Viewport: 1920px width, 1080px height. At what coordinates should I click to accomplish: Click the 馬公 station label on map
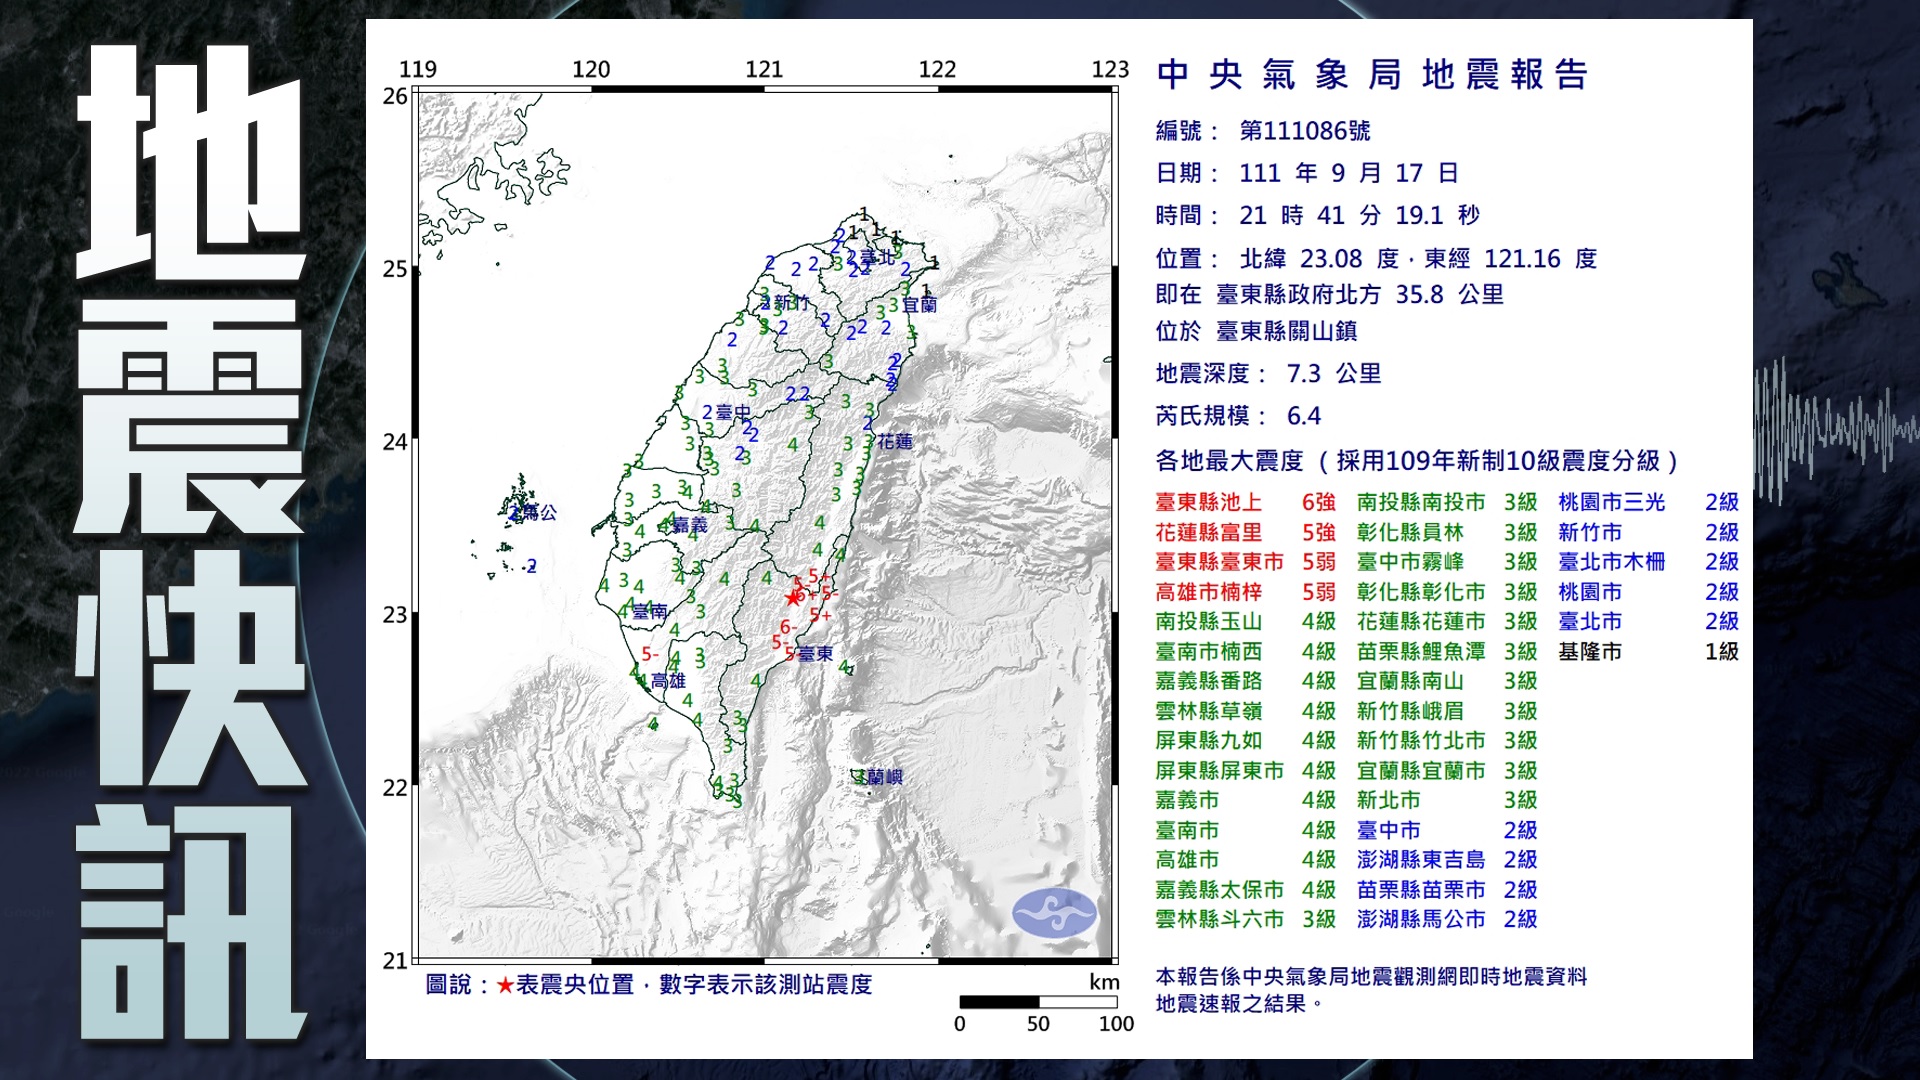[540, 512]
